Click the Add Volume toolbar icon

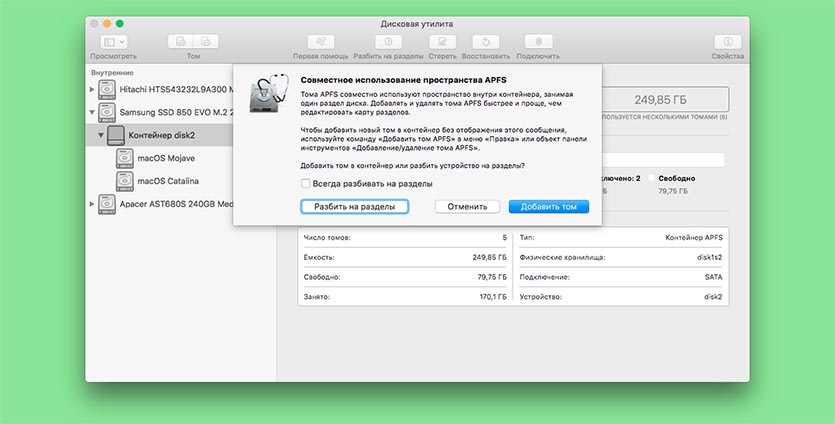click(x=181, y=42)
